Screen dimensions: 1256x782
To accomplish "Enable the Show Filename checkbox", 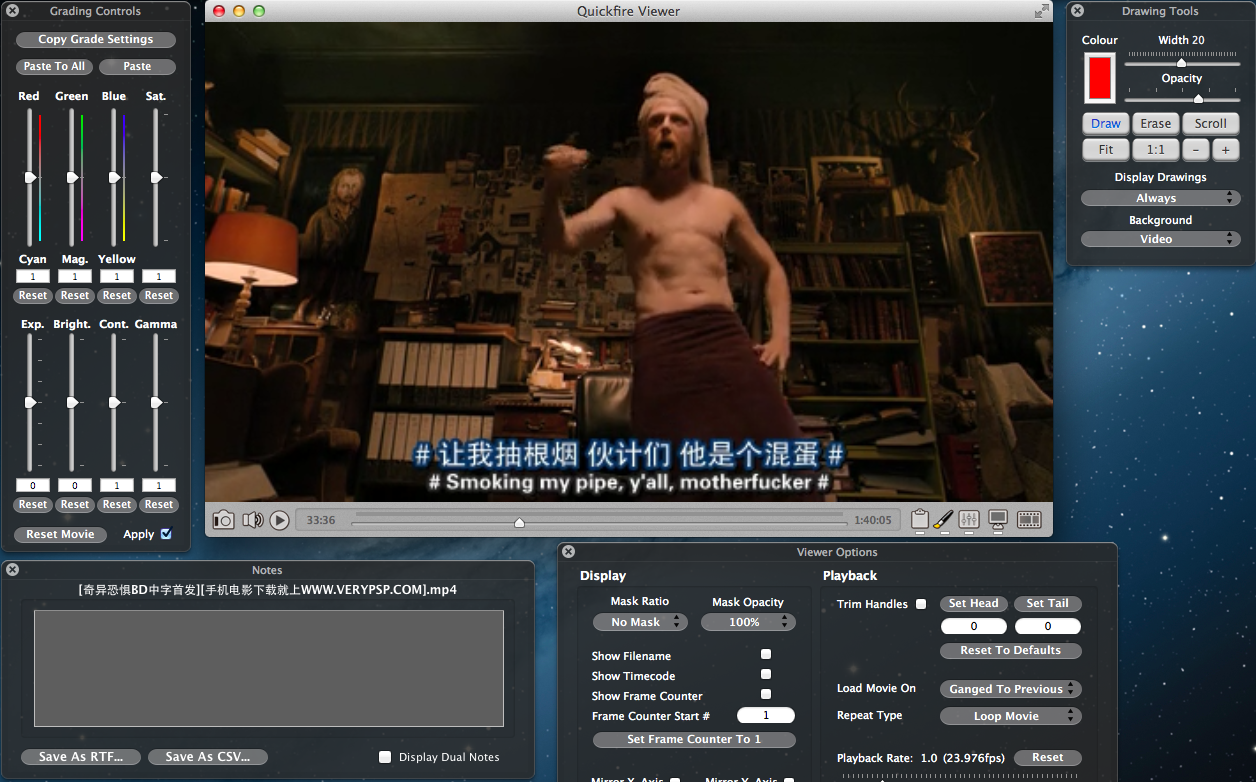I will [766, 654].
